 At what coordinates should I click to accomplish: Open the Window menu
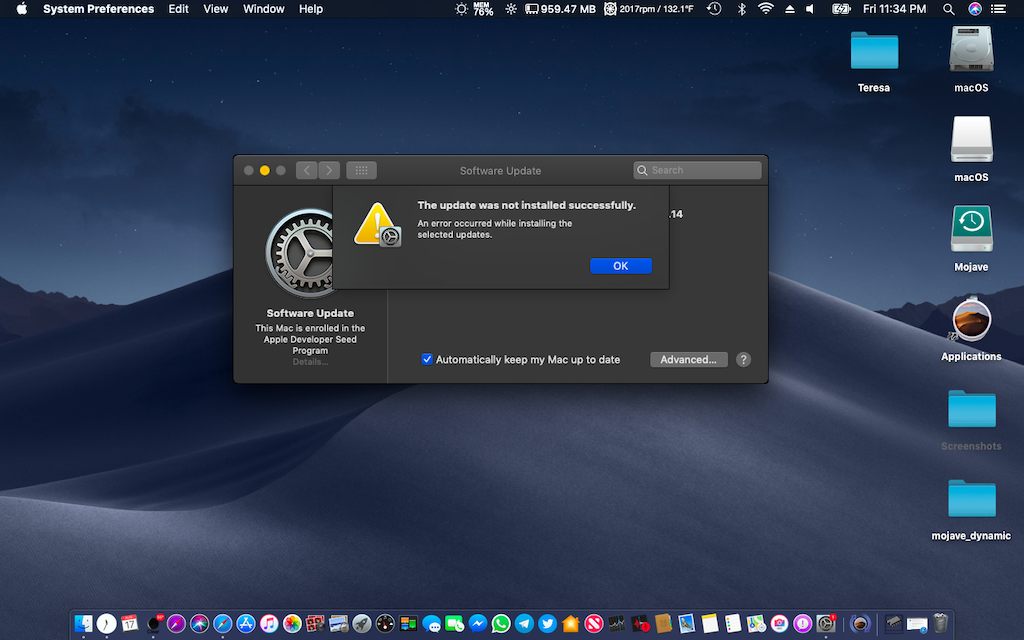click(x=264, y=8)
